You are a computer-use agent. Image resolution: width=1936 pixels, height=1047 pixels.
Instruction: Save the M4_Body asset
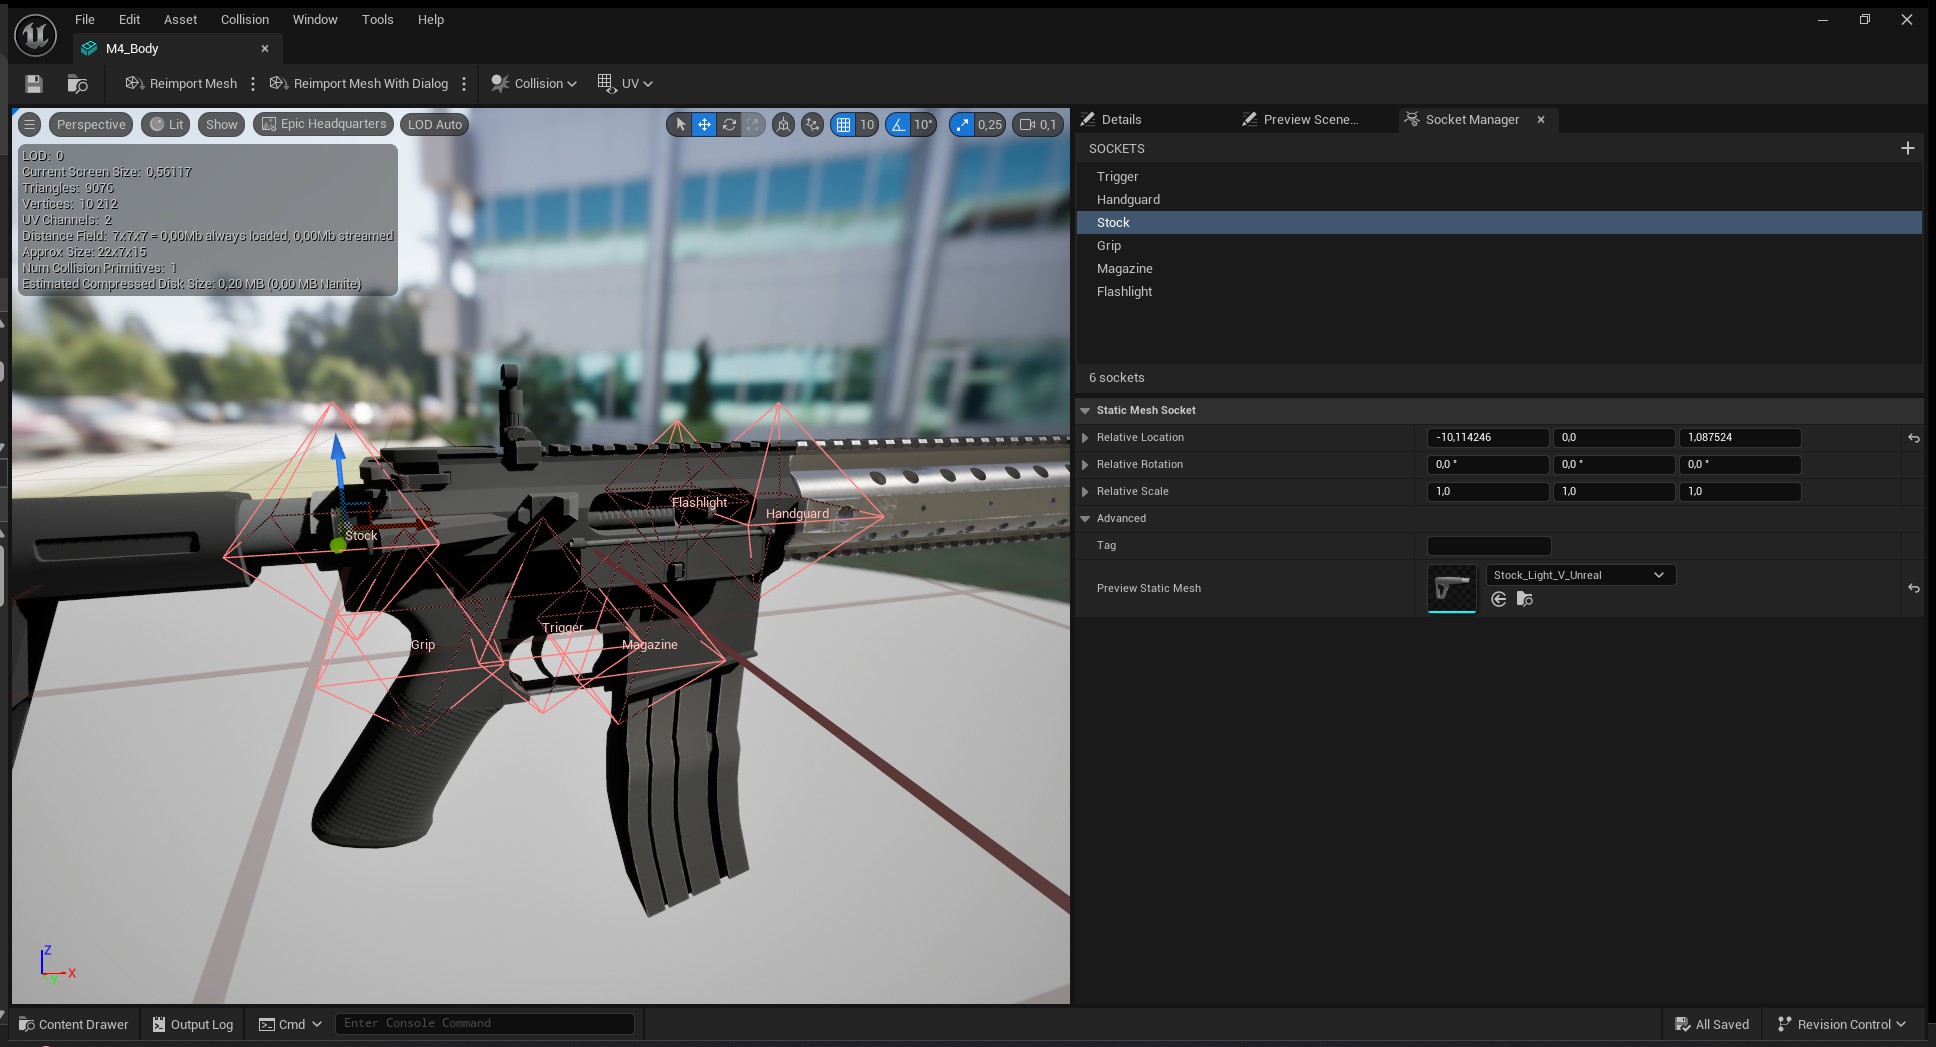click(34, 84)
